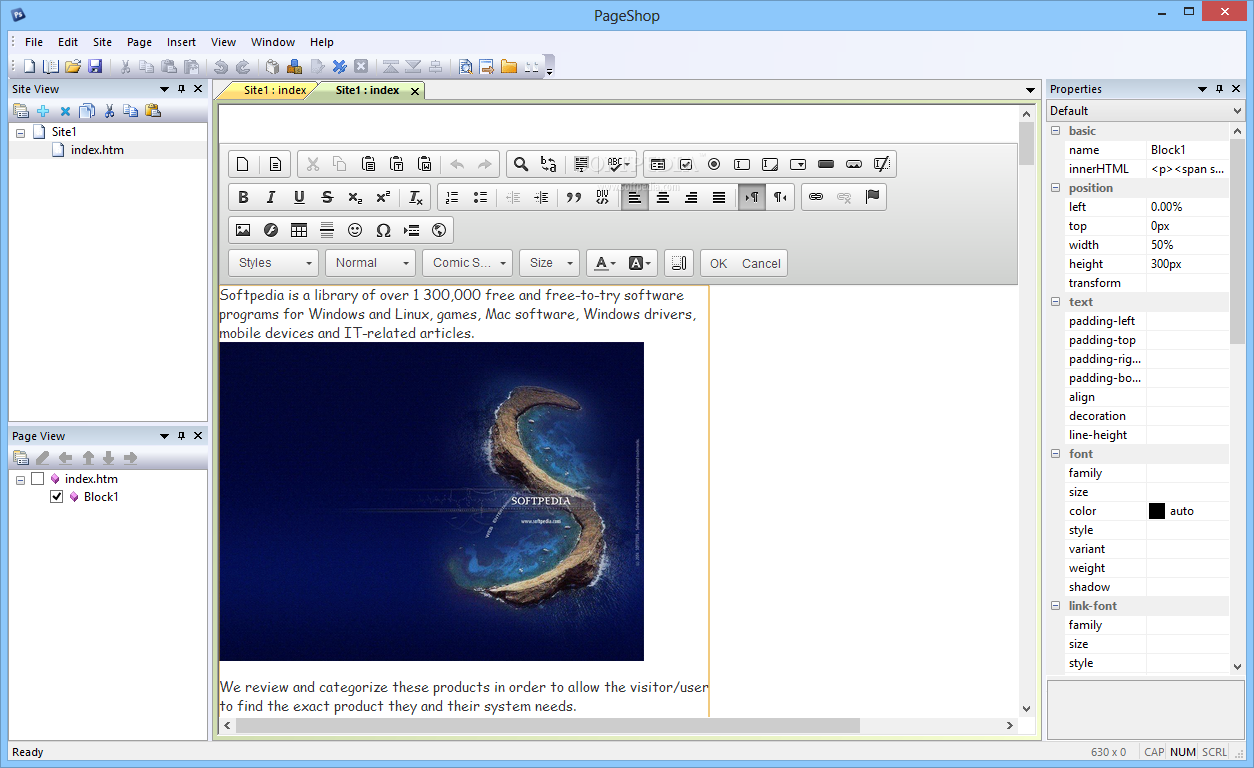The height and width of the screenshot is (768, 1254).
Task: Insert a bulleted list
Action: click(480, 198)
